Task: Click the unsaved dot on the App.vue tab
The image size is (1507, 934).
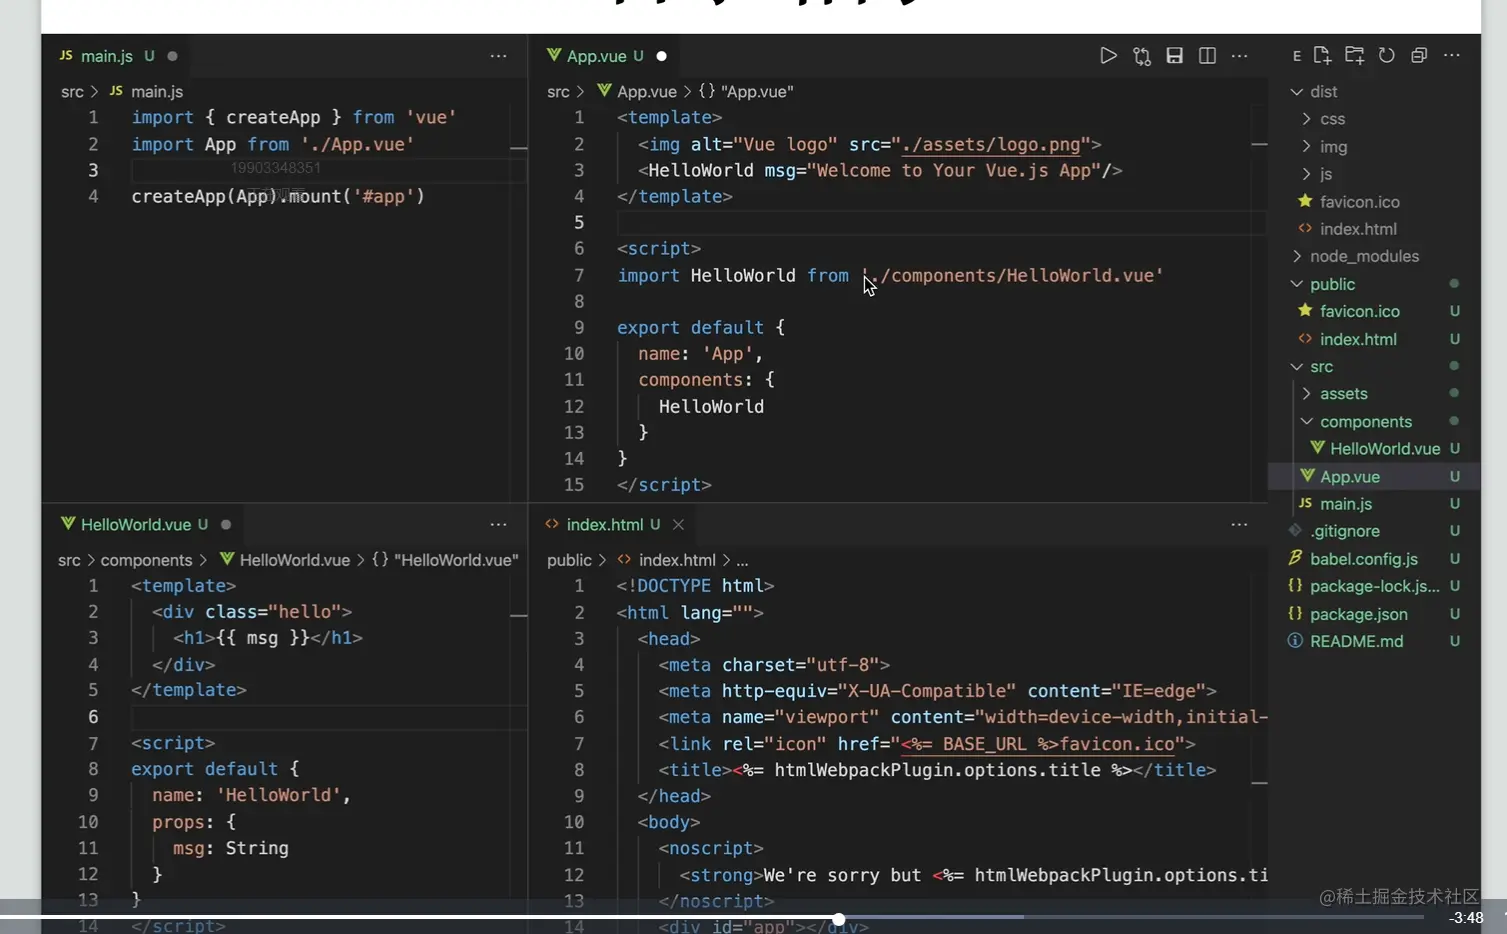Action: click(661, 56)
